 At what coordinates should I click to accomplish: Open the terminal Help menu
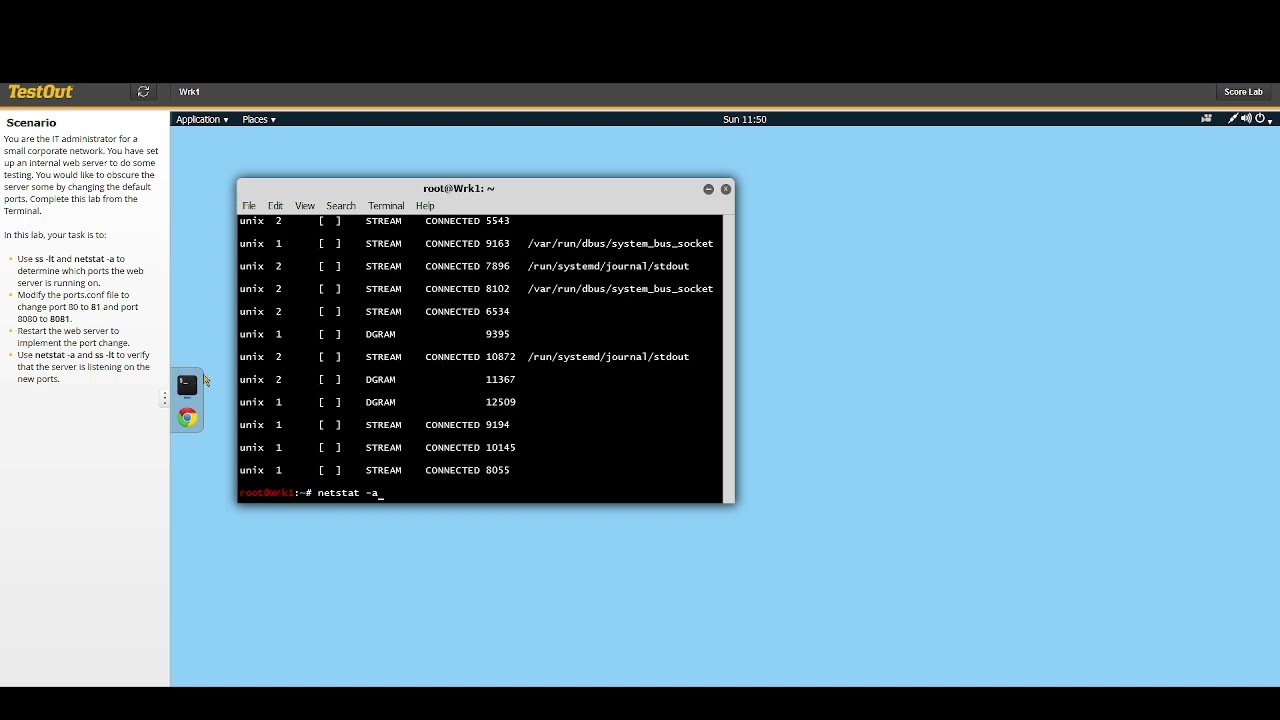point(425,206)
